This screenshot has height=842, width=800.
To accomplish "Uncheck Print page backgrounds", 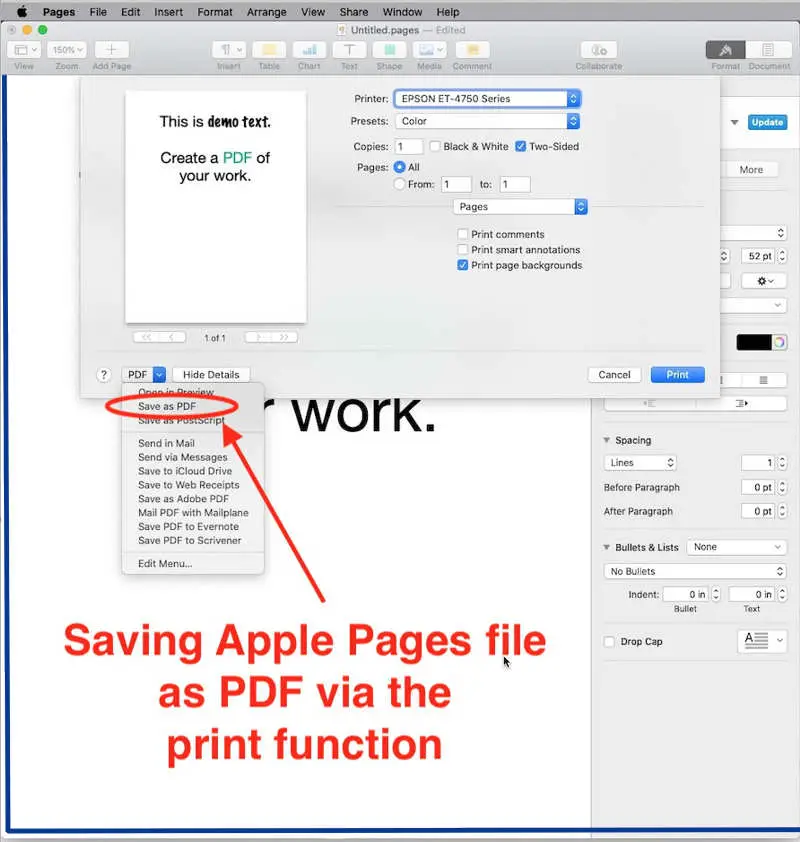I will [462, 265].
